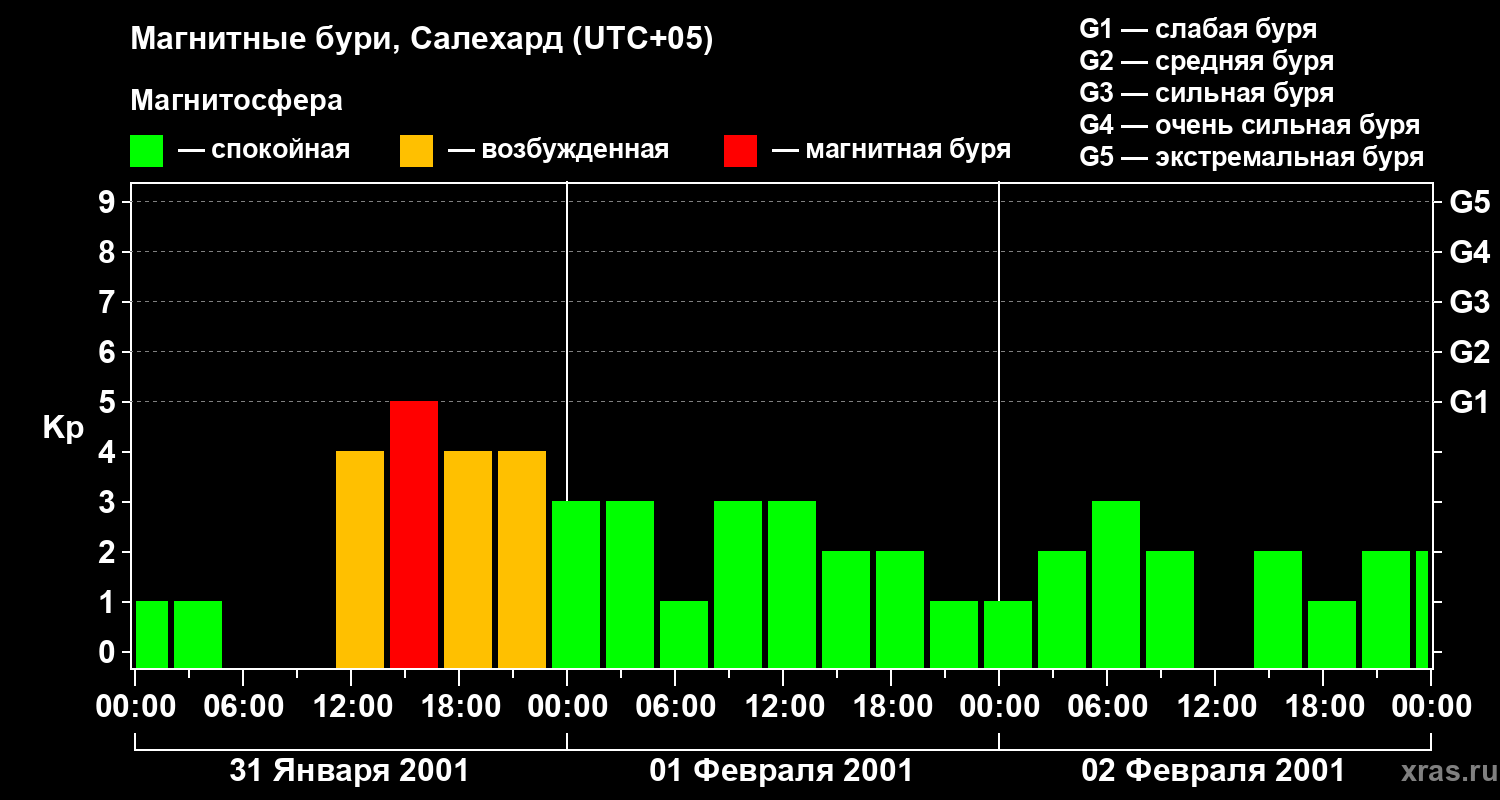Click the '06:00' time label under 01 February
The width and height of the screenshot is (1500, 800).
tap(675, 707)
